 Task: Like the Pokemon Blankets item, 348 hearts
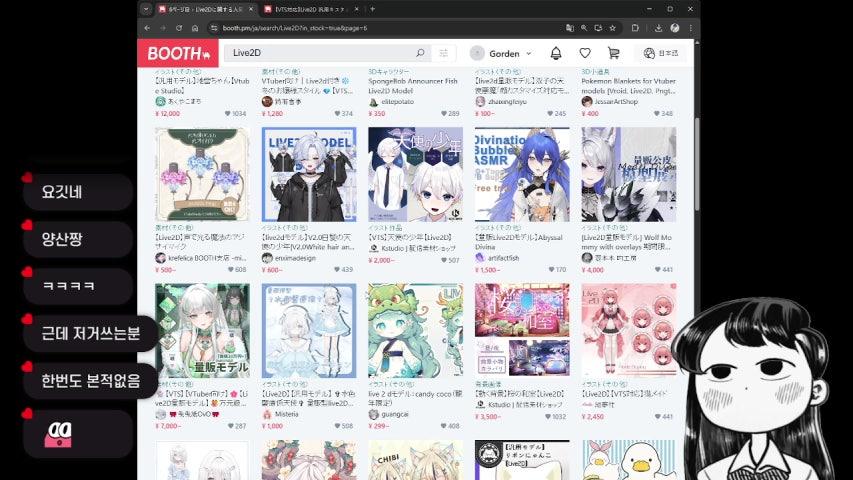657,113
